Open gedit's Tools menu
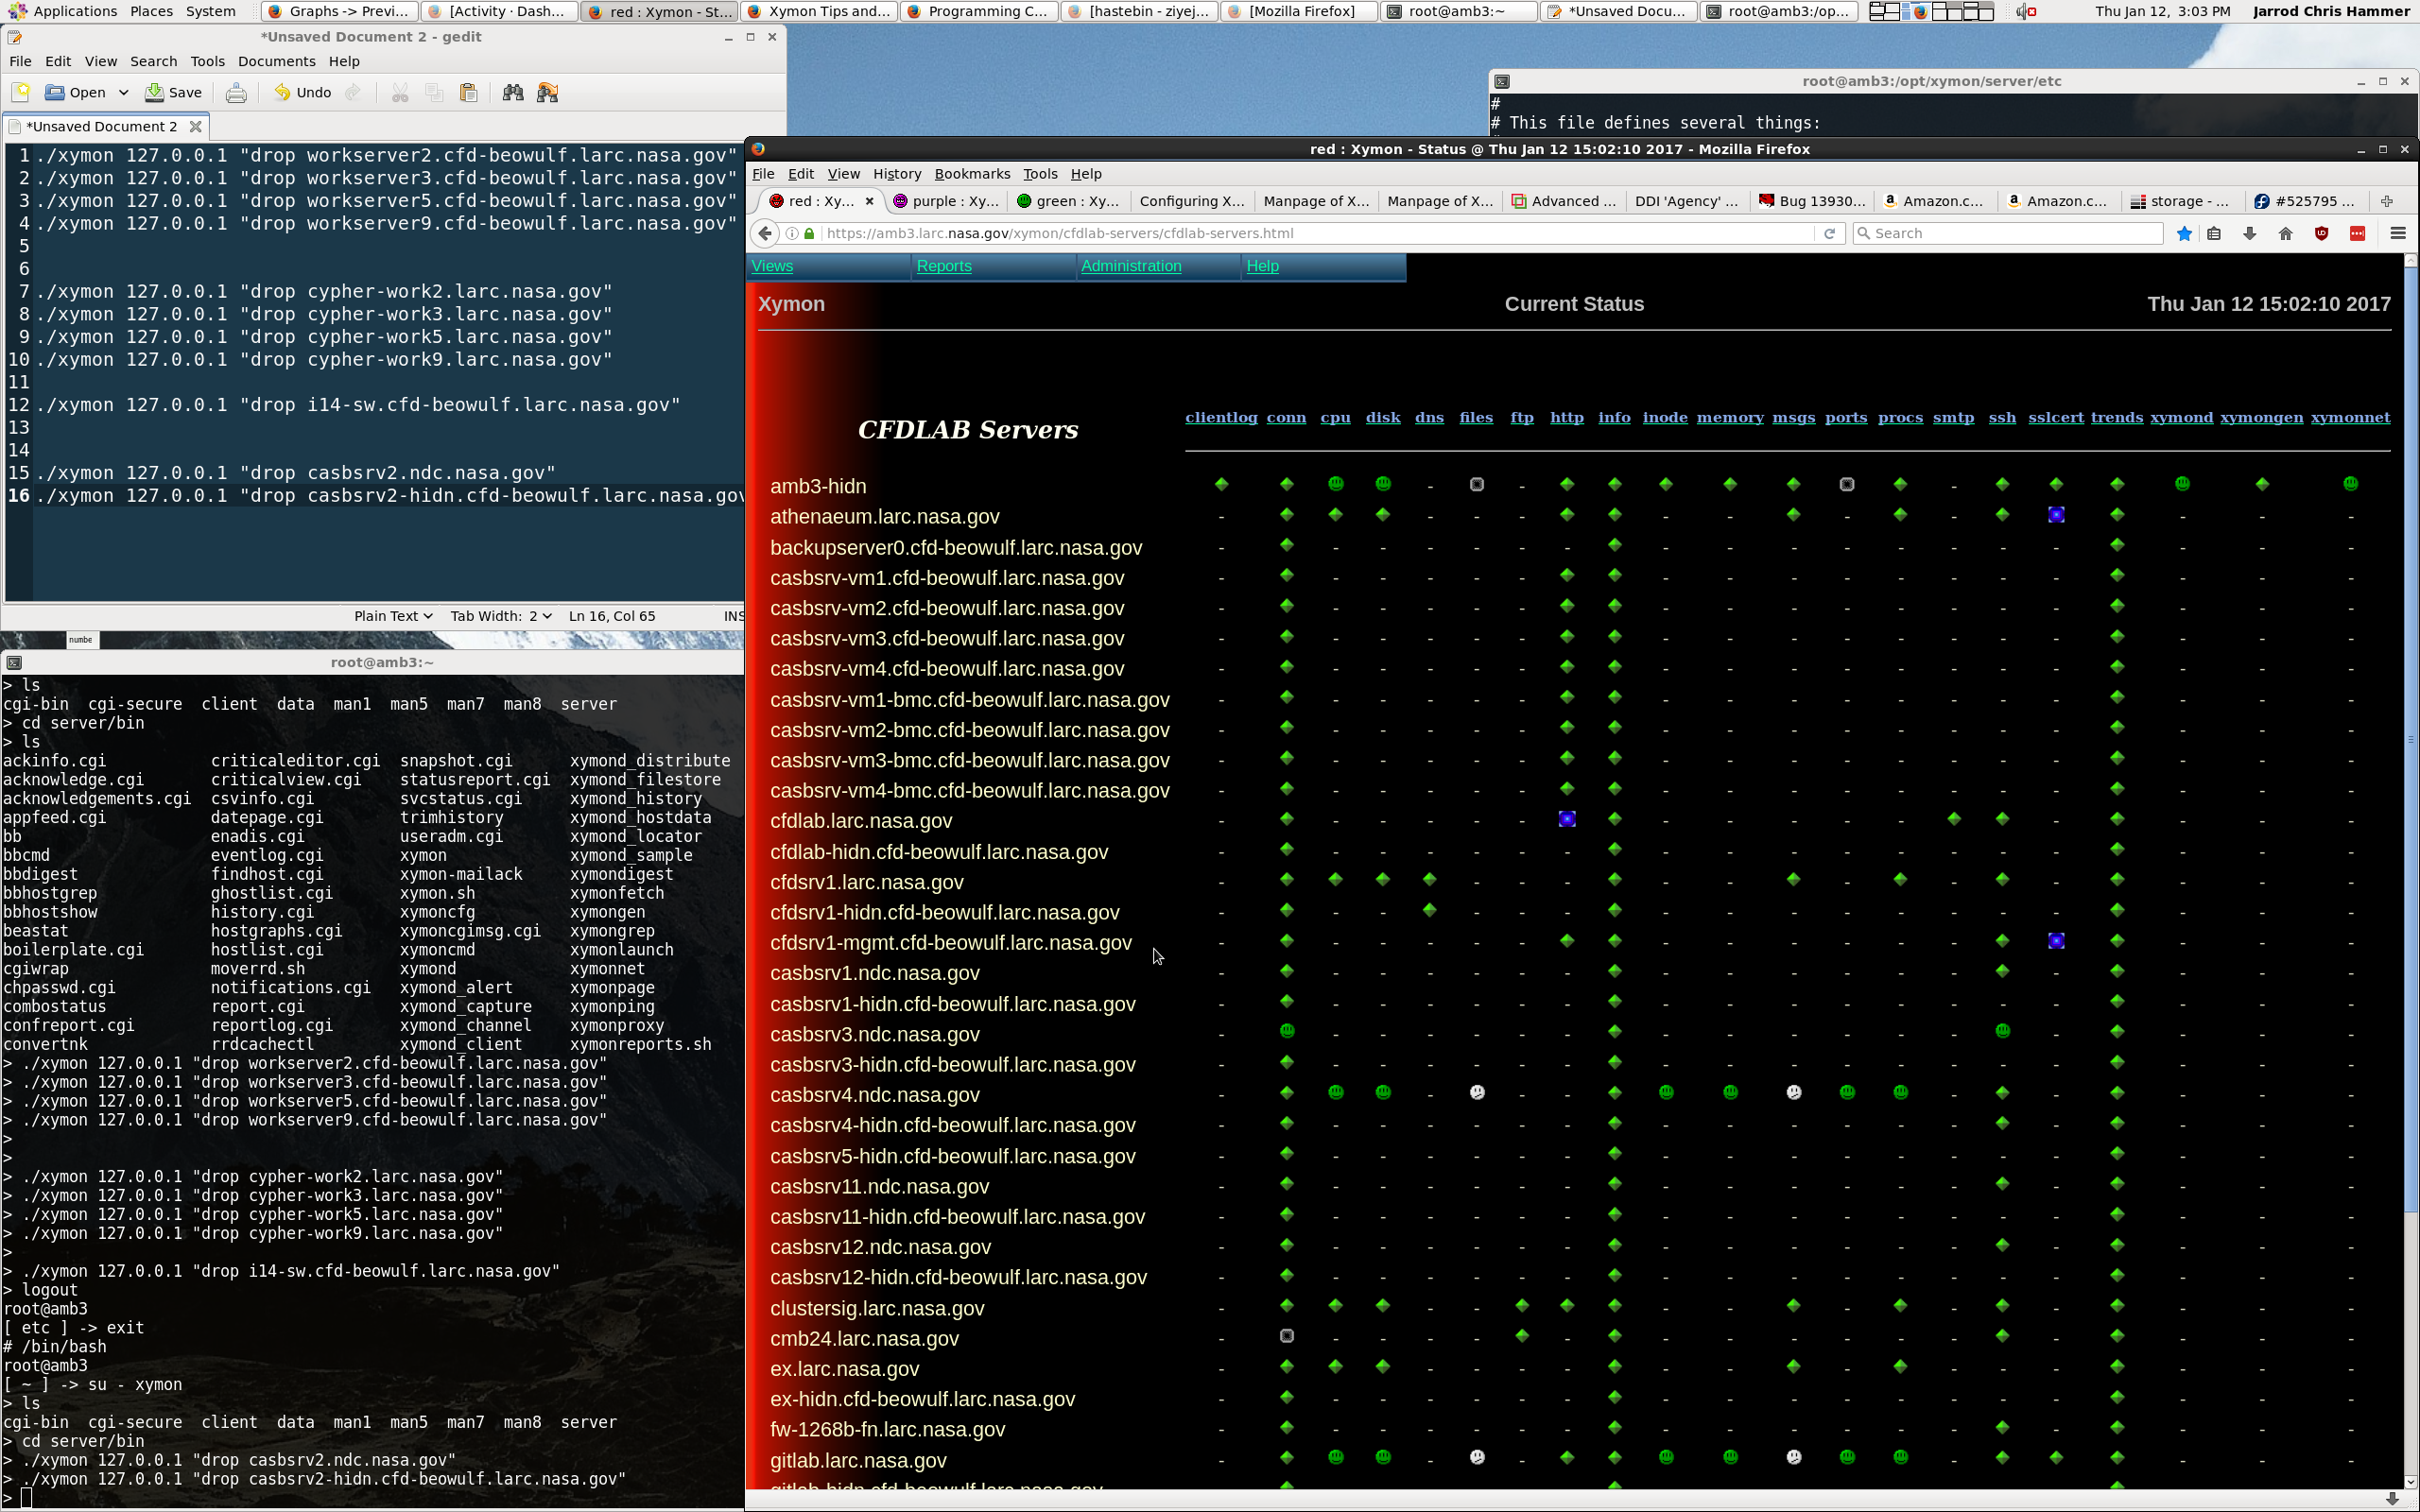The width and height of the screenshot is (2420, 1512). (x=207, y=62)
